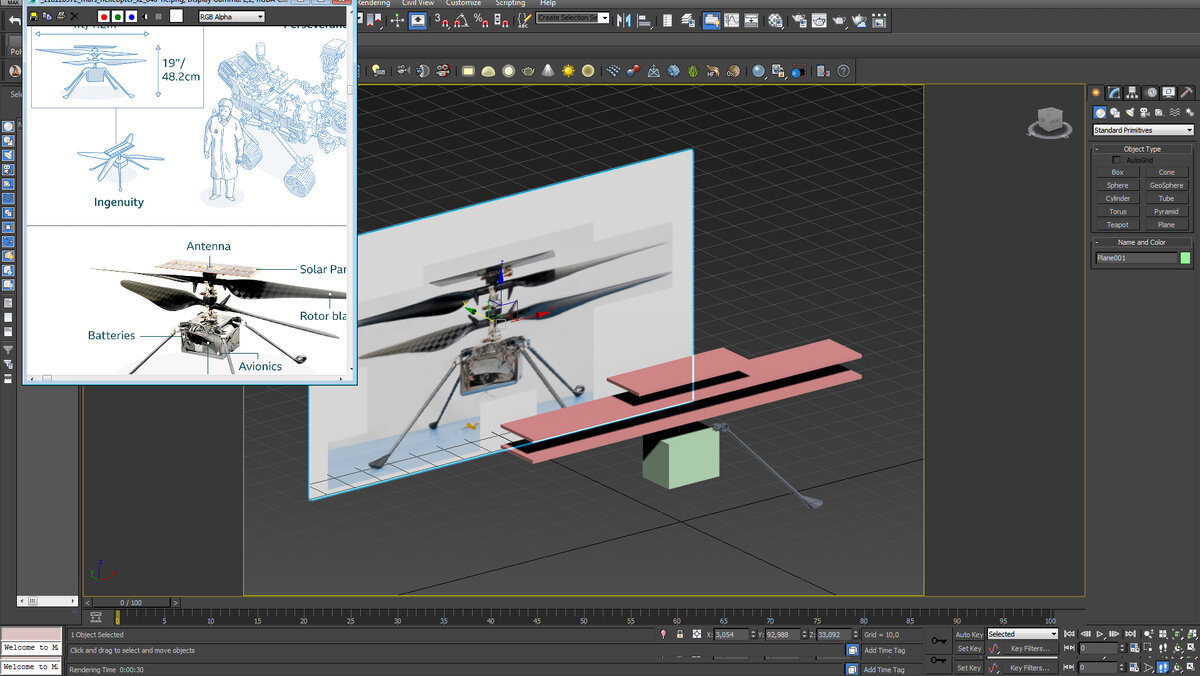
Task: Select Space Warps category icon
Action: tap(1175, 113)
